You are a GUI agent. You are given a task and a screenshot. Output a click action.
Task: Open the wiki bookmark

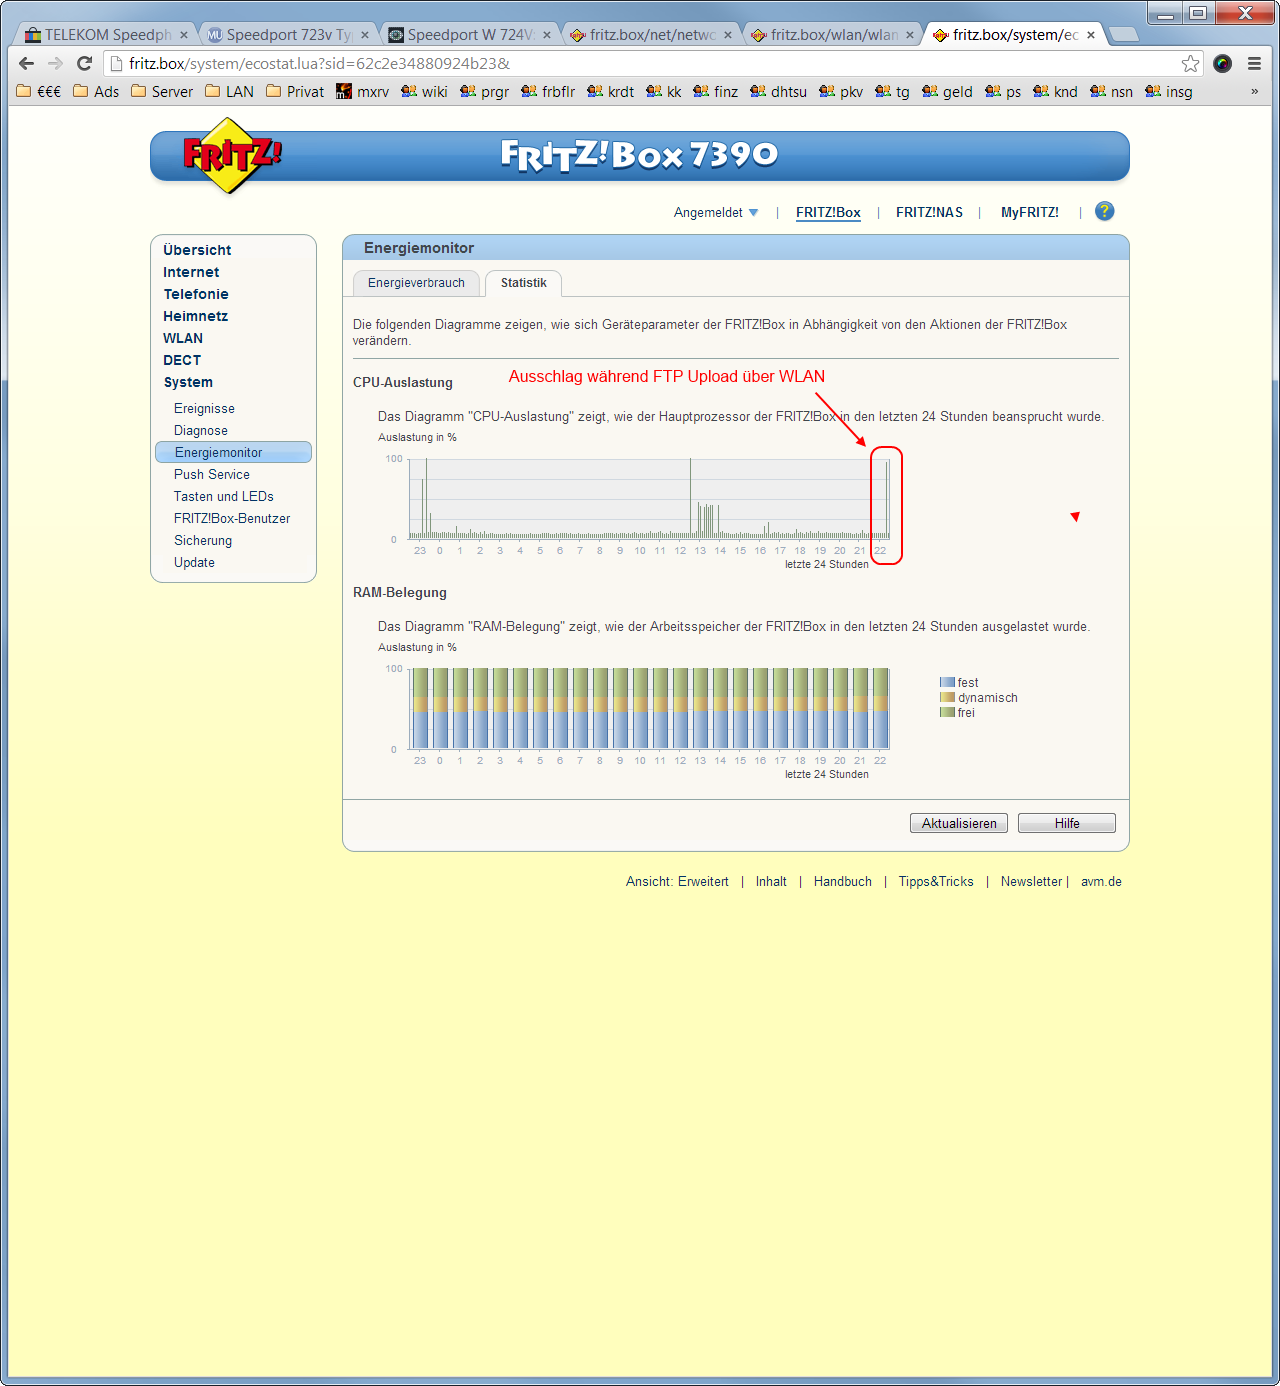(424, 91)
